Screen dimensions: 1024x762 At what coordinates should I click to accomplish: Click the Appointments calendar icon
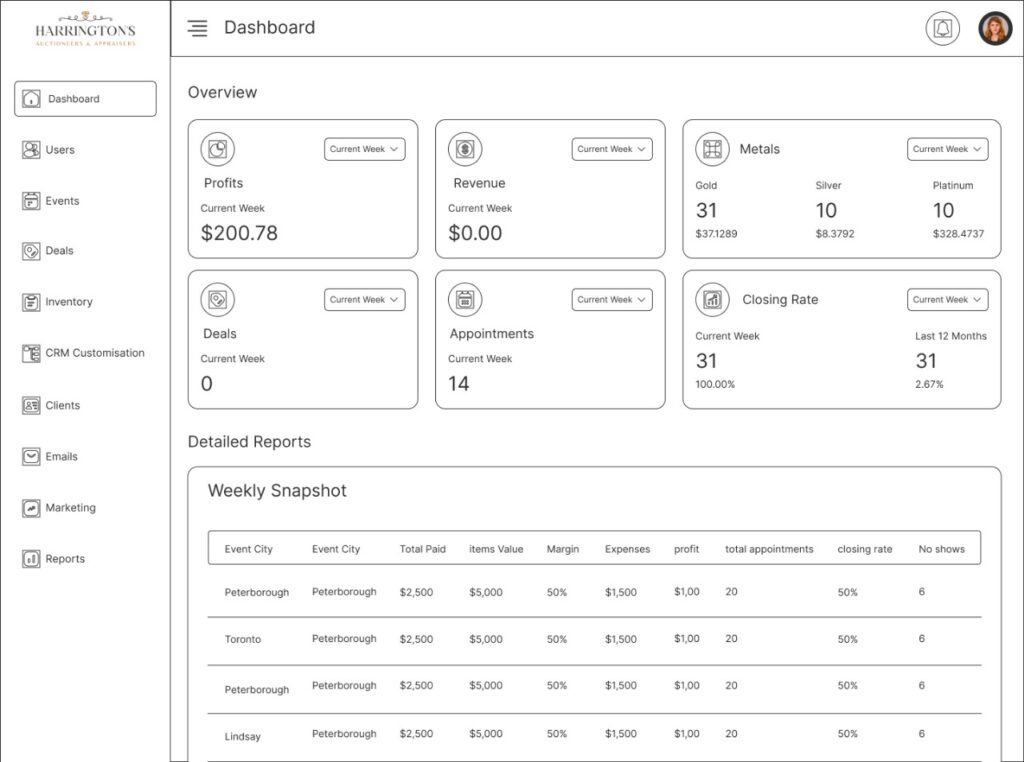(x=465, y=299)
